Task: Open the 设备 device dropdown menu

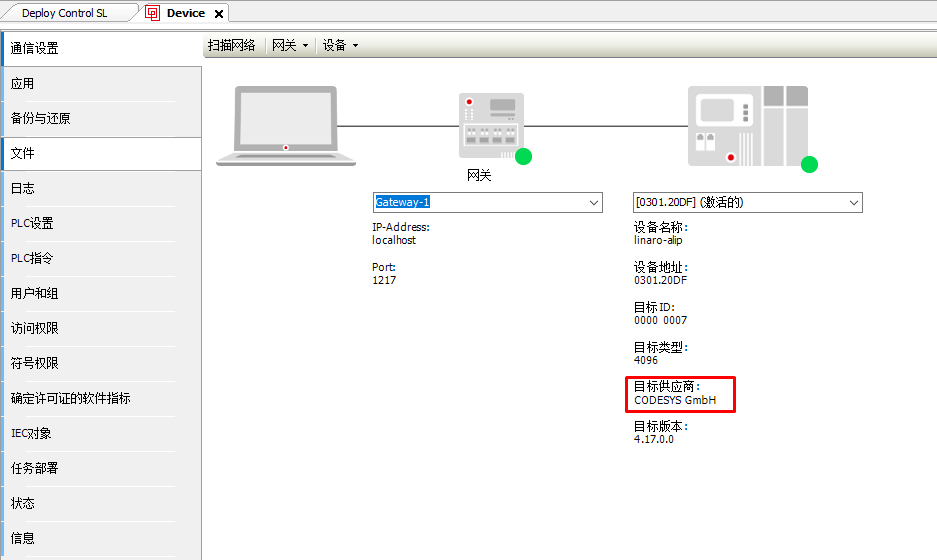Action: pos(340,45)
